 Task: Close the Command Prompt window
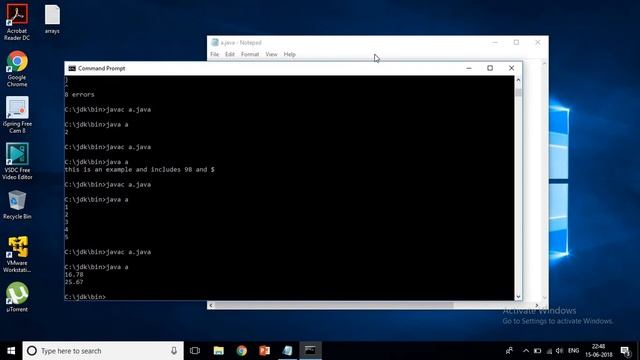coord(511,68)
